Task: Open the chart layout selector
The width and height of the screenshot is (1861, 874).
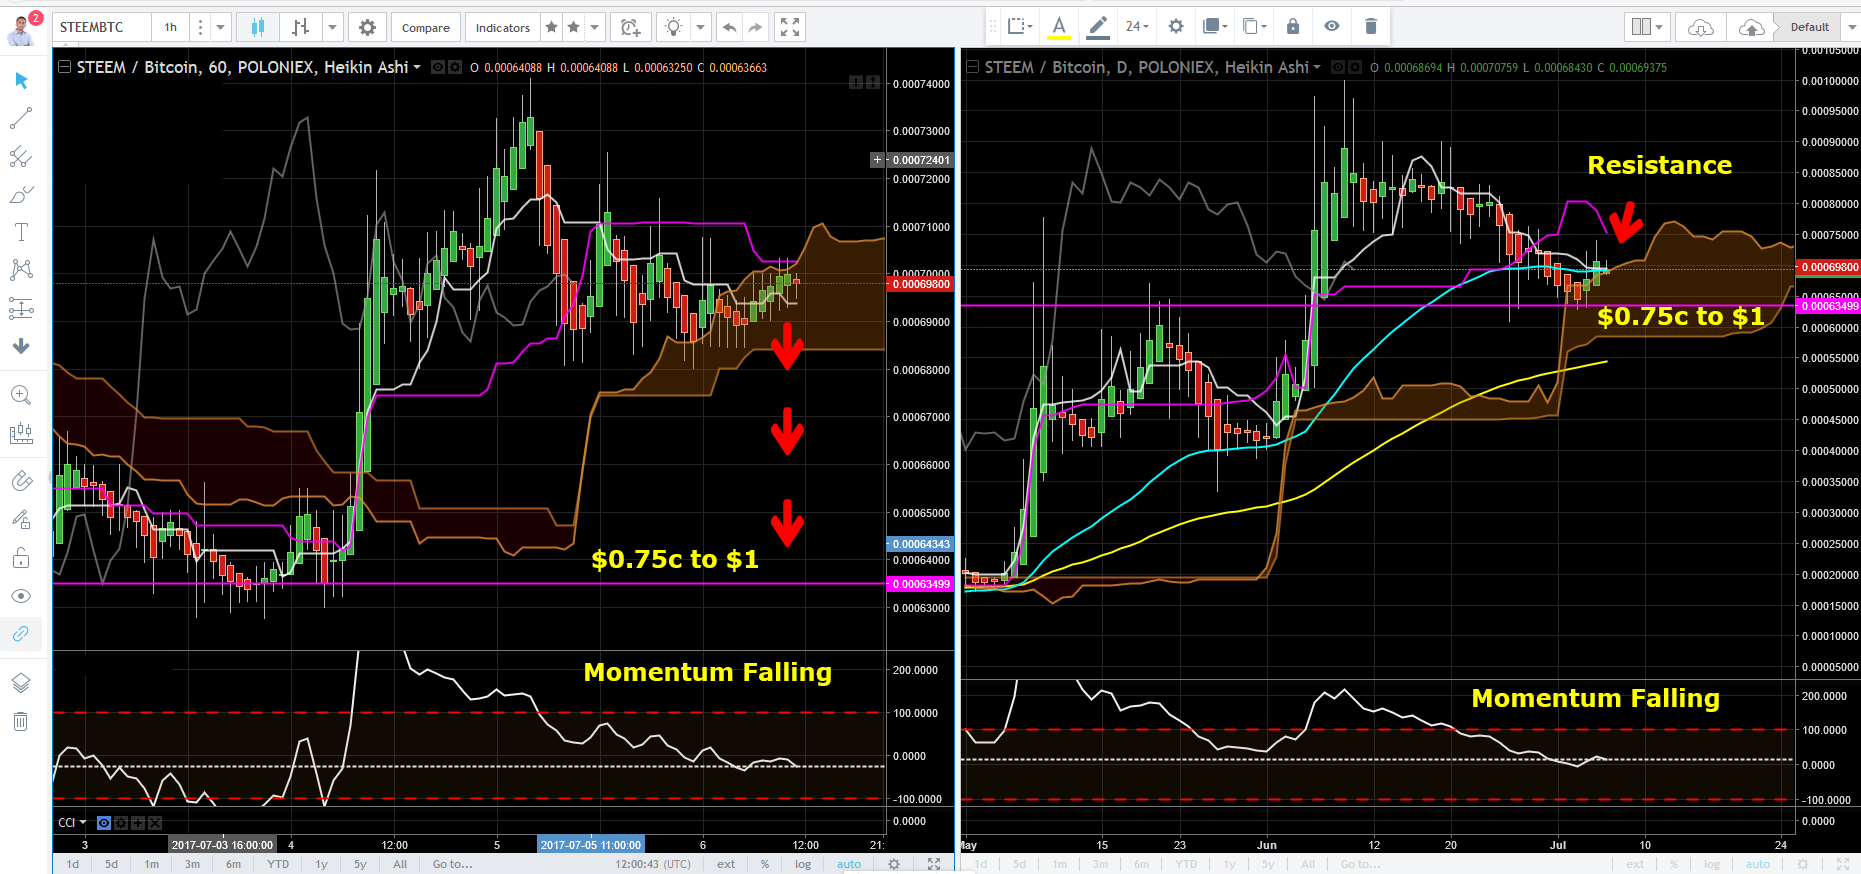Action: point(1647,27)
